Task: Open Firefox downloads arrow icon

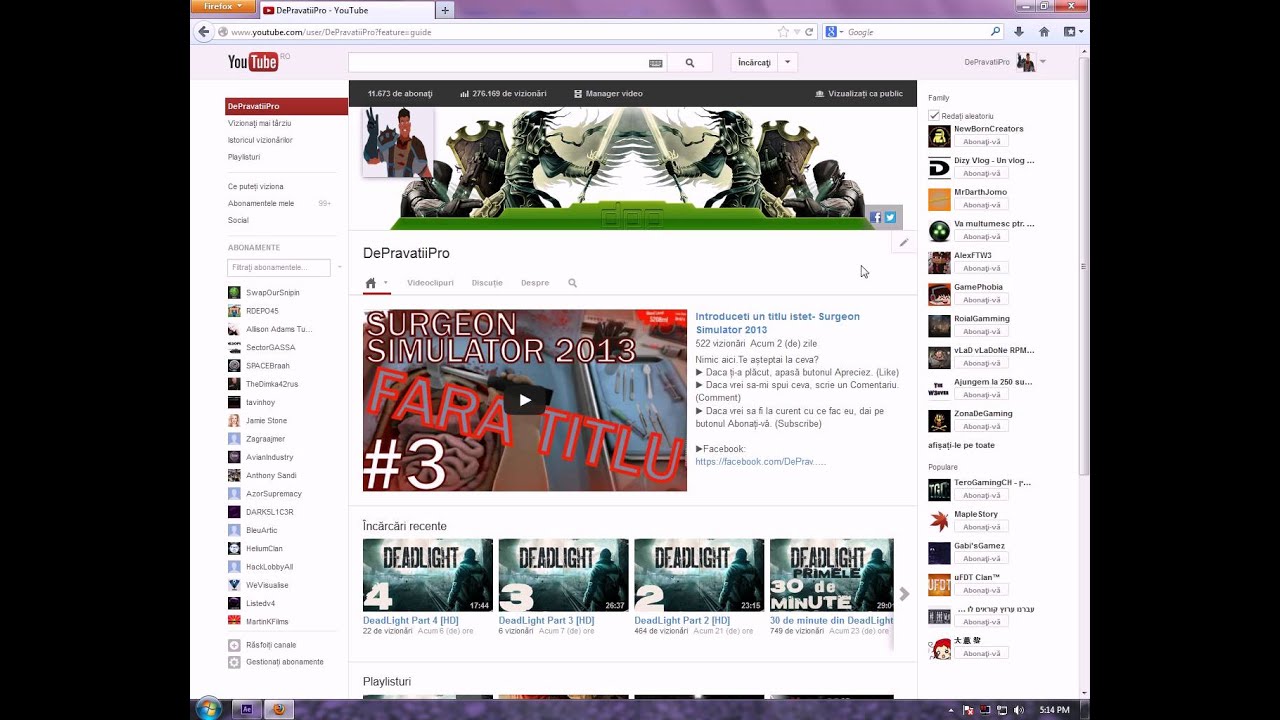Action: 1019,32
